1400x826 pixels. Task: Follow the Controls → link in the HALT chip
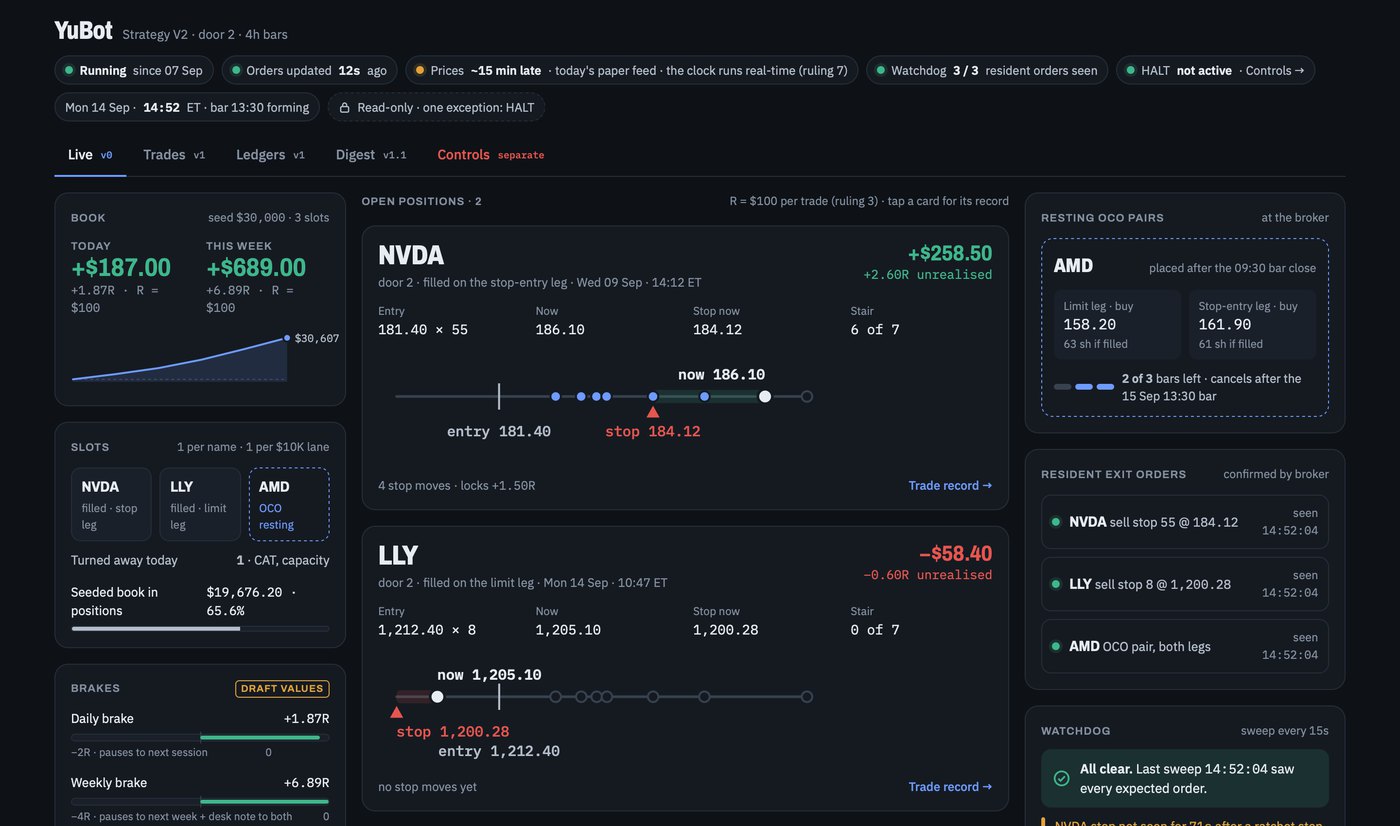[x=1275, y=70]
